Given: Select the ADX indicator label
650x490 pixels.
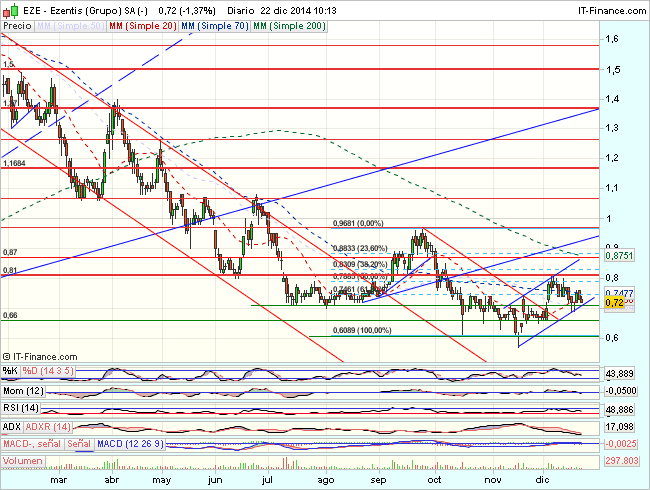Looking at the screenshot, I should click(12, 427).
